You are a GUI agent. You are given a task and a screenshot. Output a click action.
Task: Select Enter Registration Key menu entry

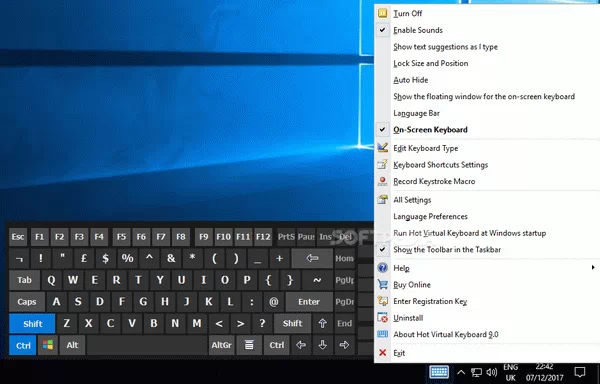point(487,301)
